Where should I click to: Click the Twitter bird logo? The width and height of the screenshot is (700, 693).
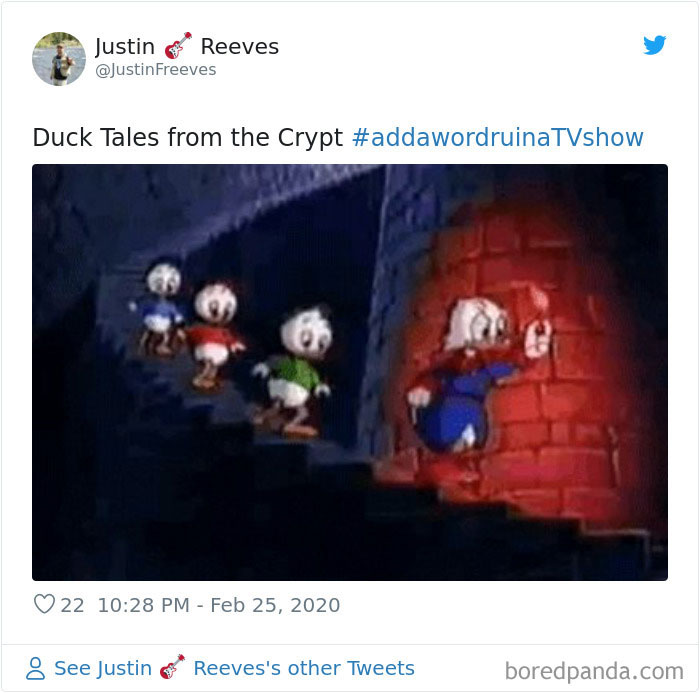(x=654, y=45)
